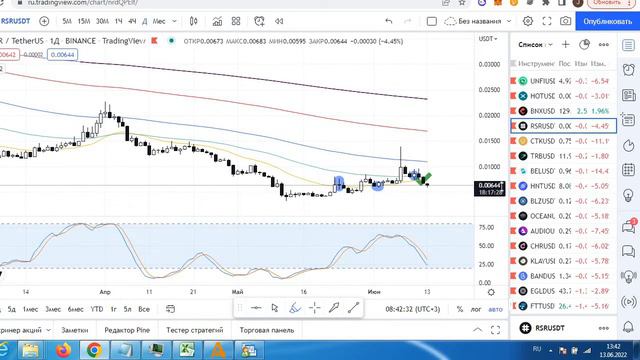
Task: Add a compare symbol with the plus circle
Action: coord(44,21)
